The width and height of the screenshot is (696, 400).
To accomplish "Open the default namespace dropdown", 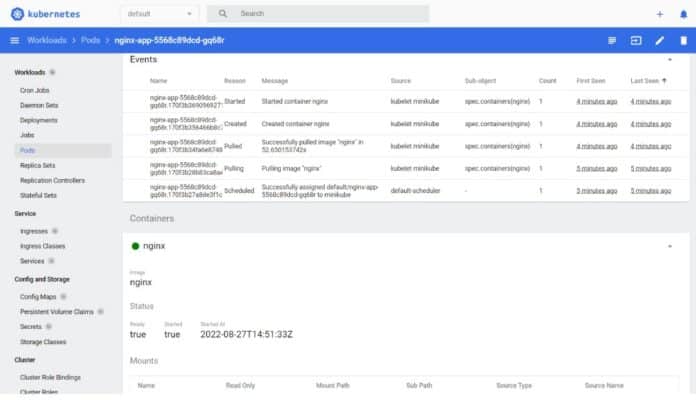I will click(159, 14).
